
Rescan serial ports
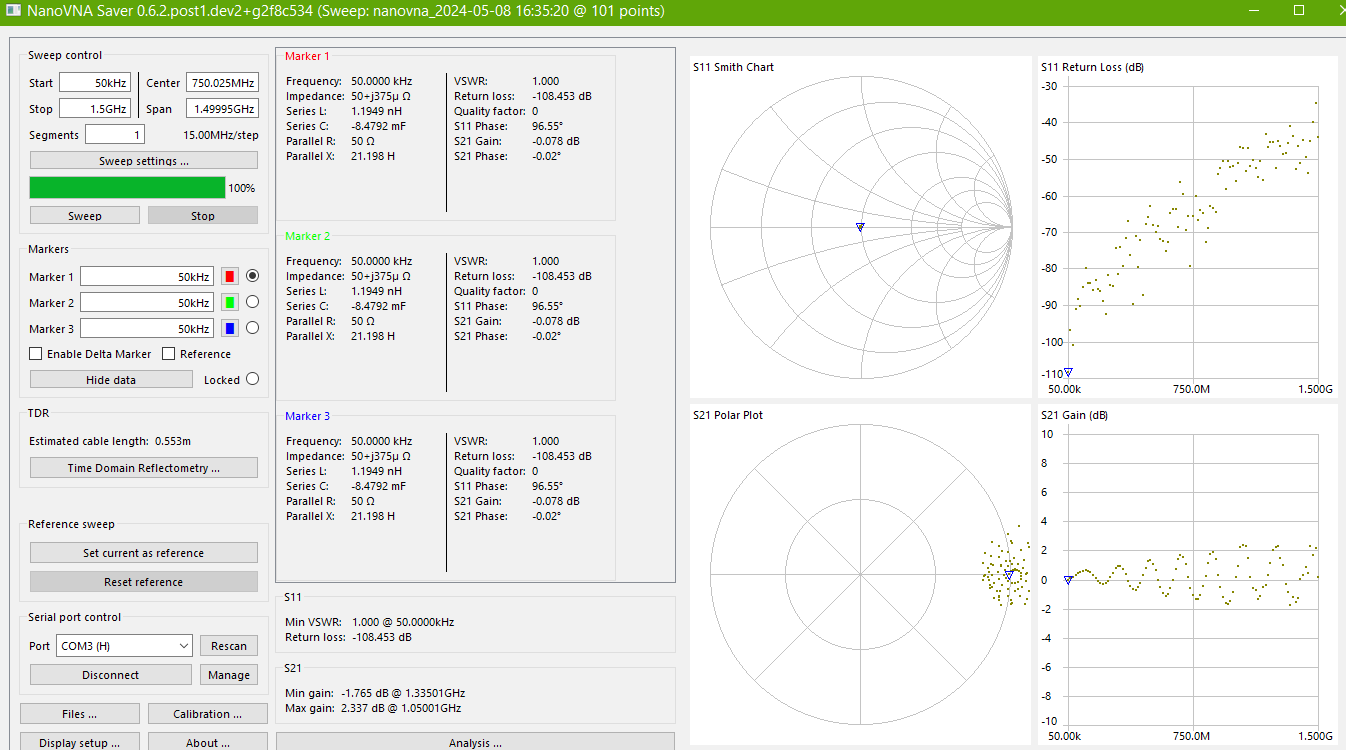click(x=229, y=646)
